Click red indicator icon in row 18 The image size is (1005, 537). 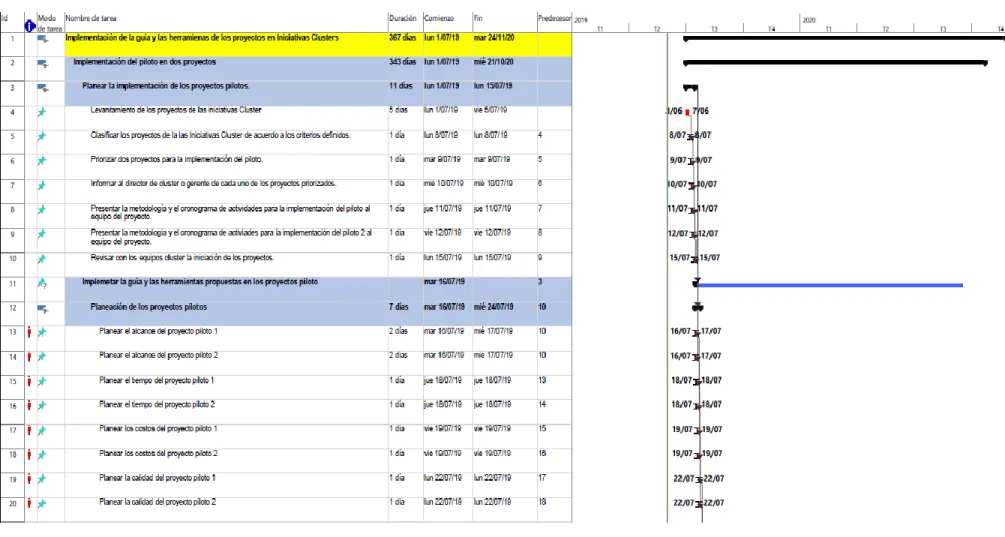[x=29, y=454]
